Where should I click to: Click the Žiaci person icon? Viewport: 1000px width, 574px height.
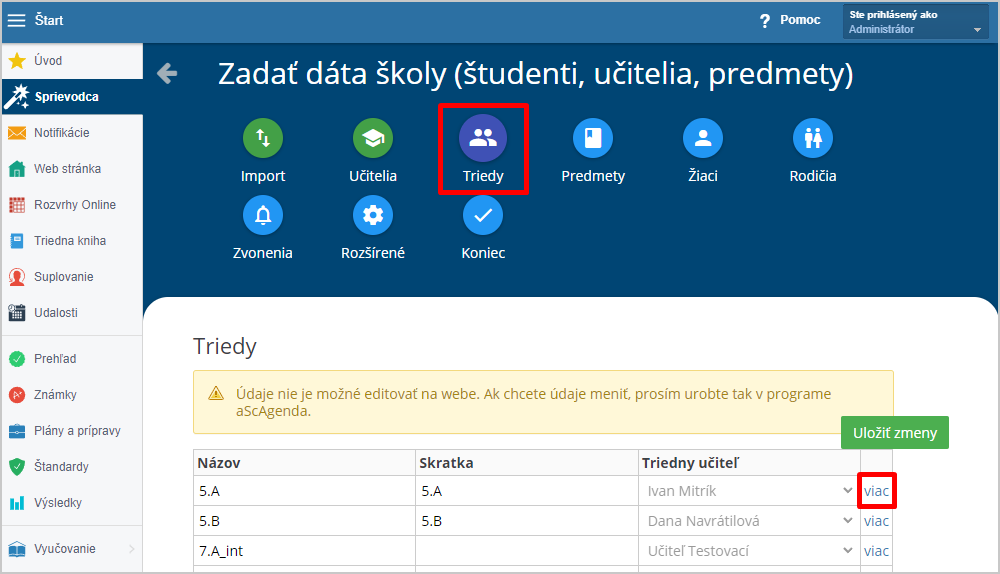(703, 139)
